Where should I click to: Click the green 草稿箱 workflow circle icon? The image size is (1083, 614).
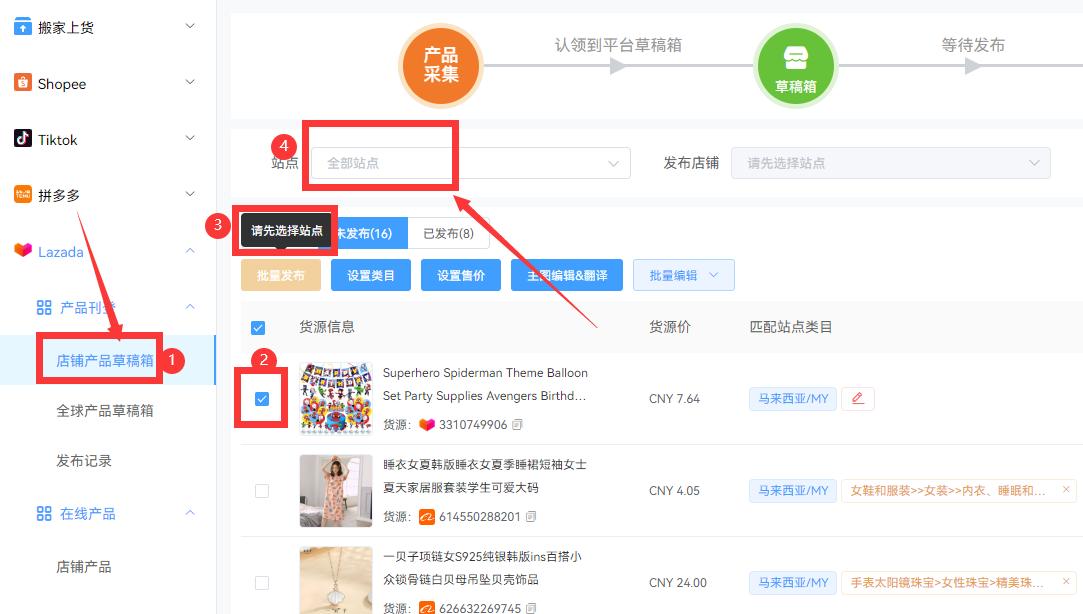(793, 60)
